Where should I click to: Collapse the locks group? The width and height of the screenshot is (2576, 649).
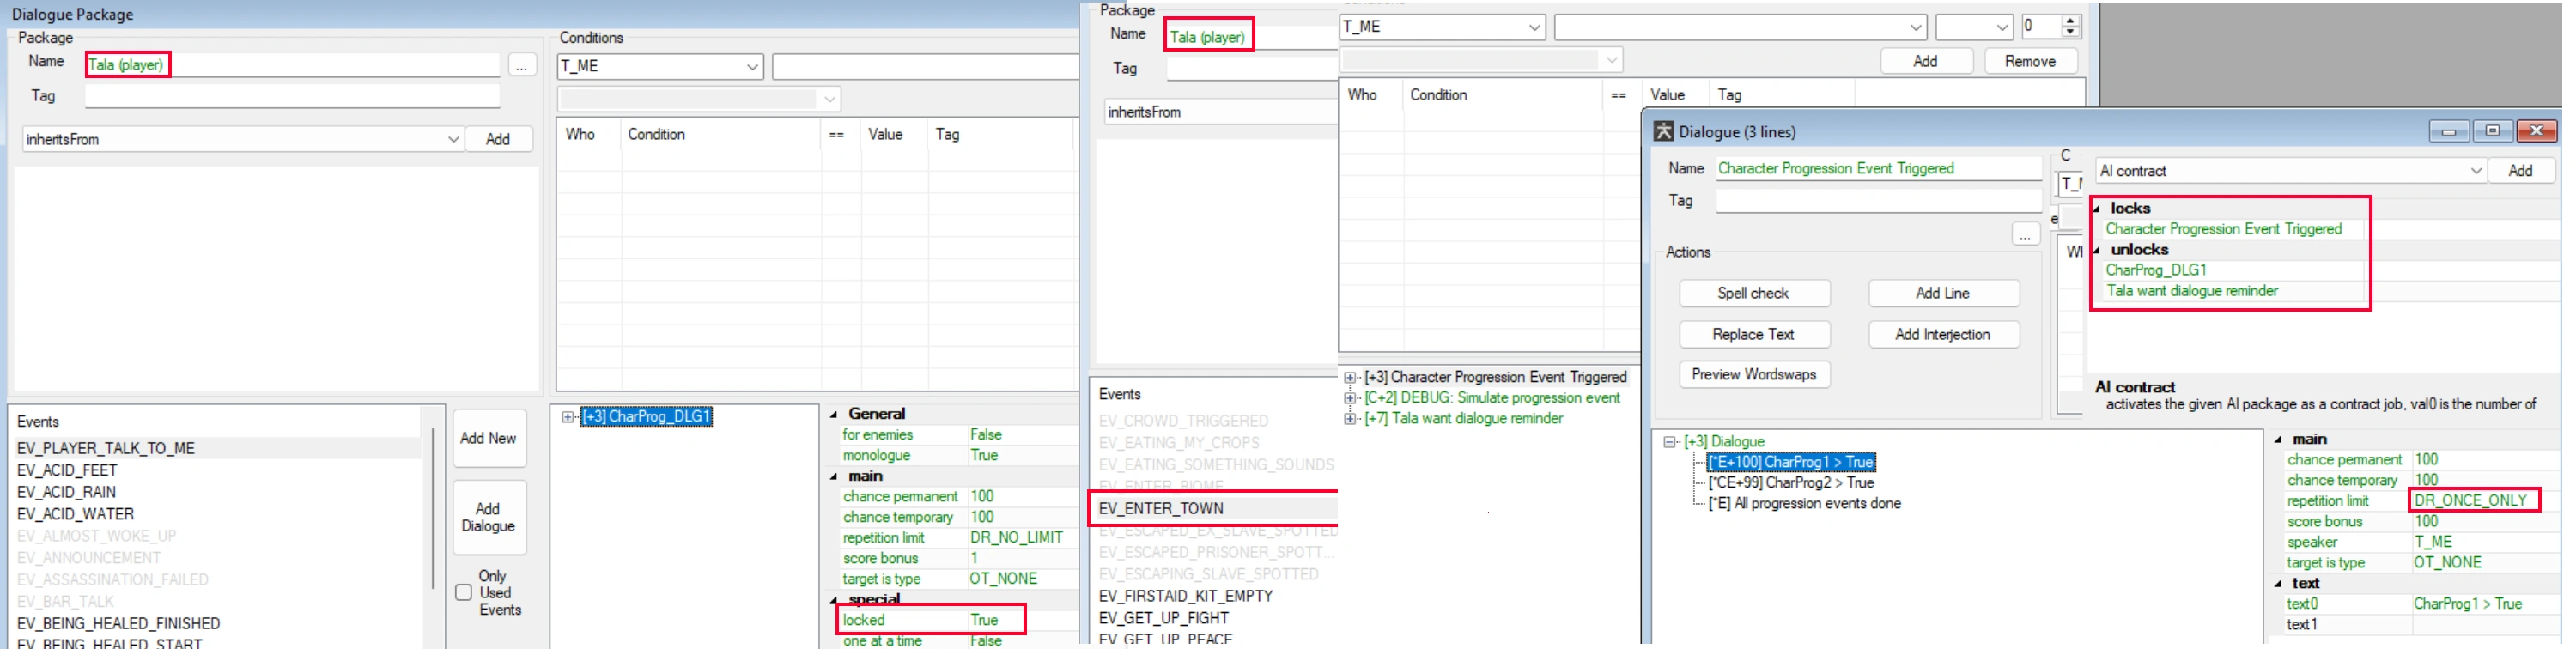click(x=2097, y=209)
